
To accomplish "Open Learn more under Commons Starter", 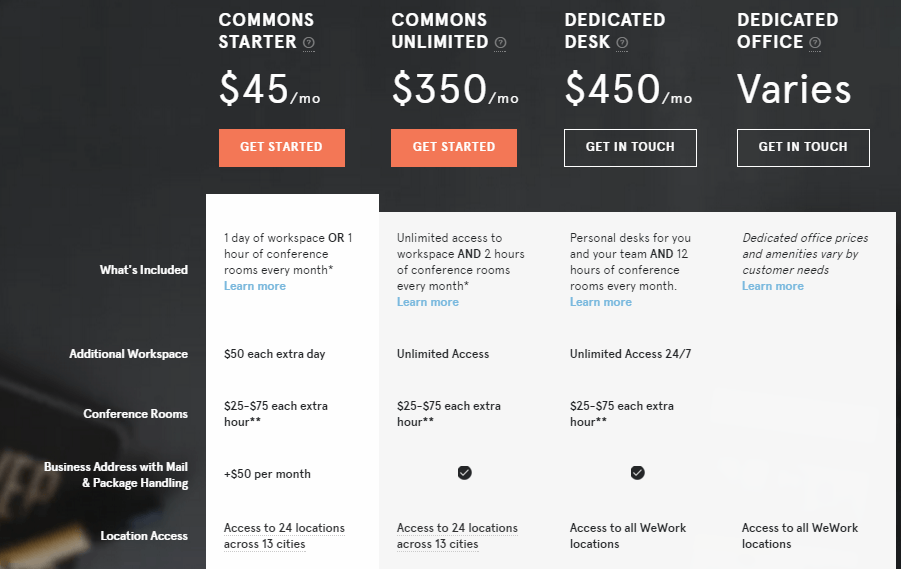I will [255, 286].
